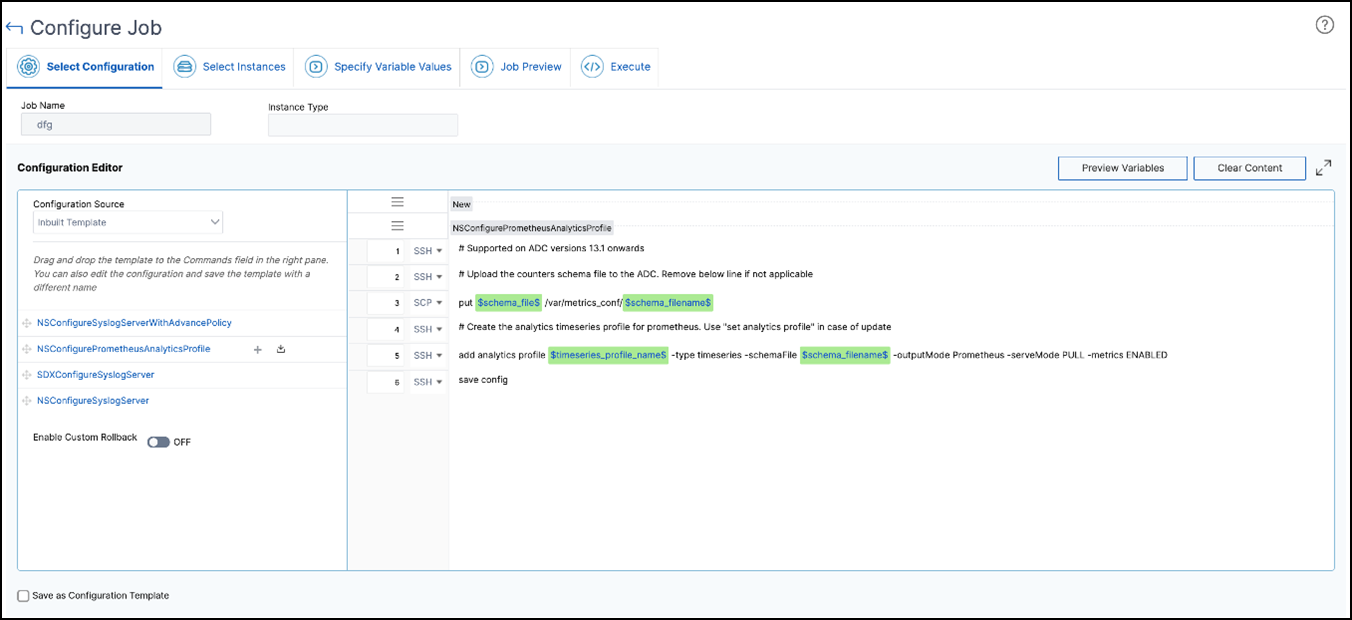Click the hamburger icon beside NSConfigurePrometheusAnalyticsProfile header
The height and width of the screenshot is (620, 1352).
pos(397,226)
